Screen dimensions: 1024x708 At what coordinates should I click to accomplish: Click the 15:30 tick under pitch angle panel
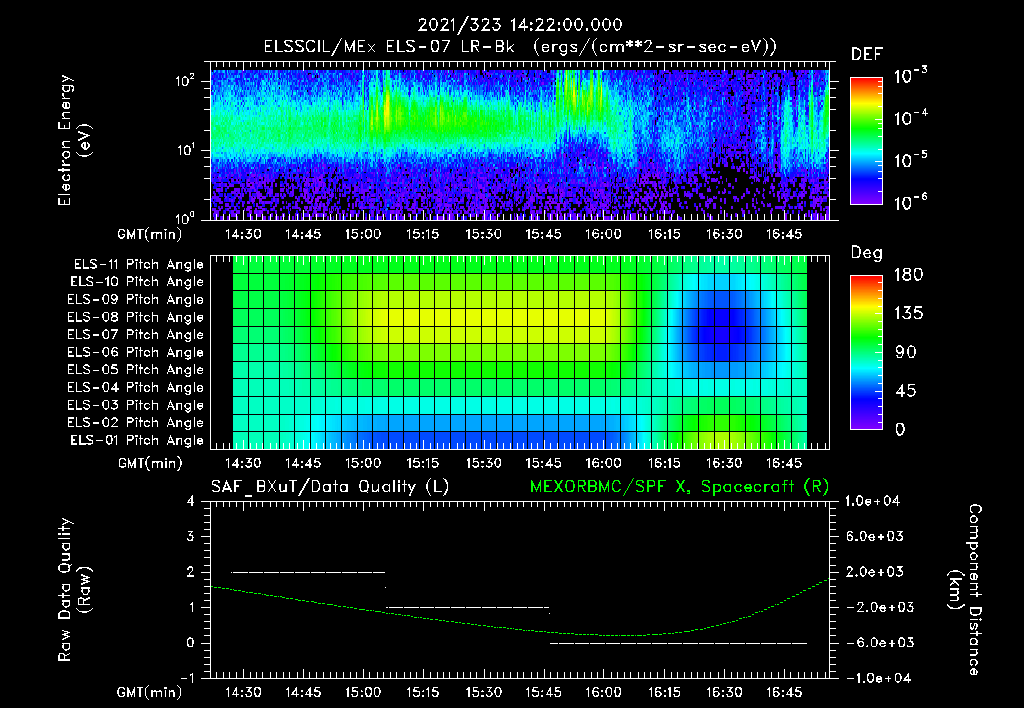click(x=483, y=464)
